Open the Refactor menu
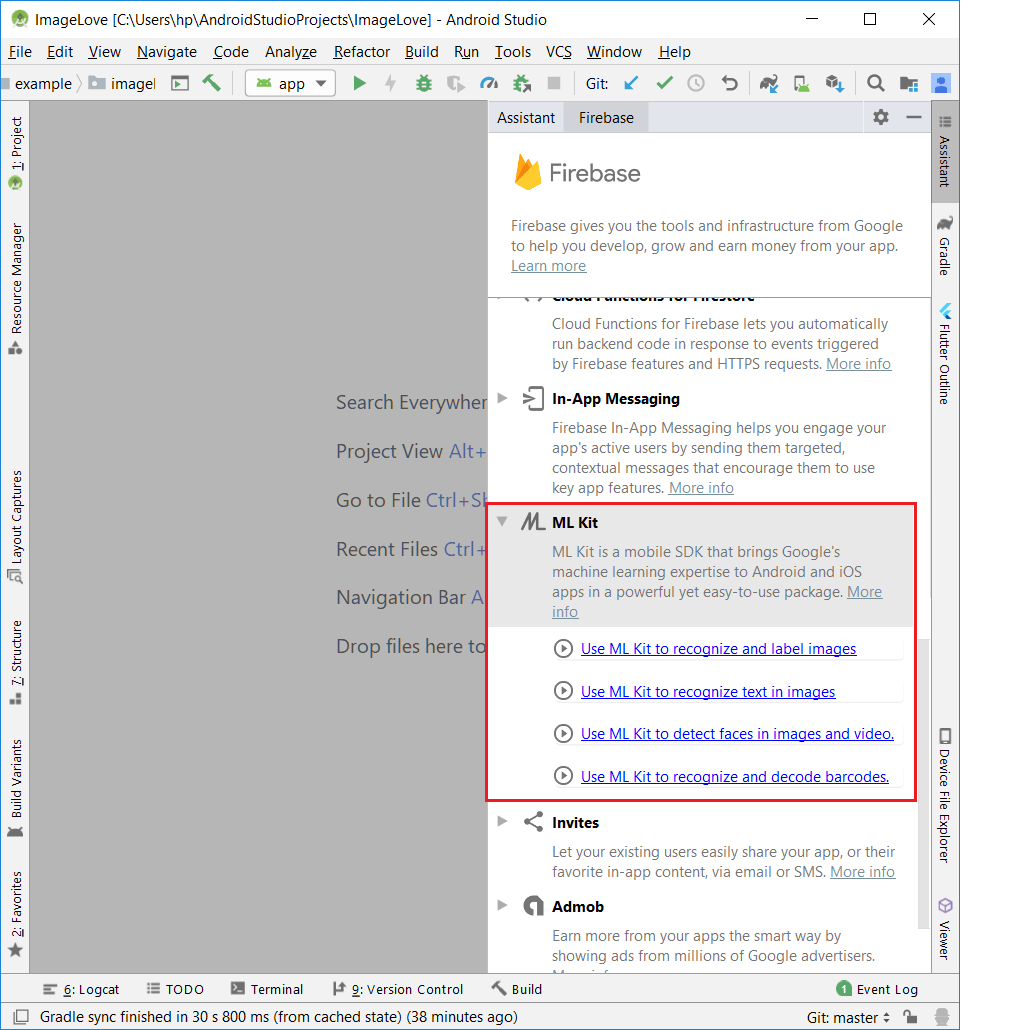 click(x=361, y=52)
